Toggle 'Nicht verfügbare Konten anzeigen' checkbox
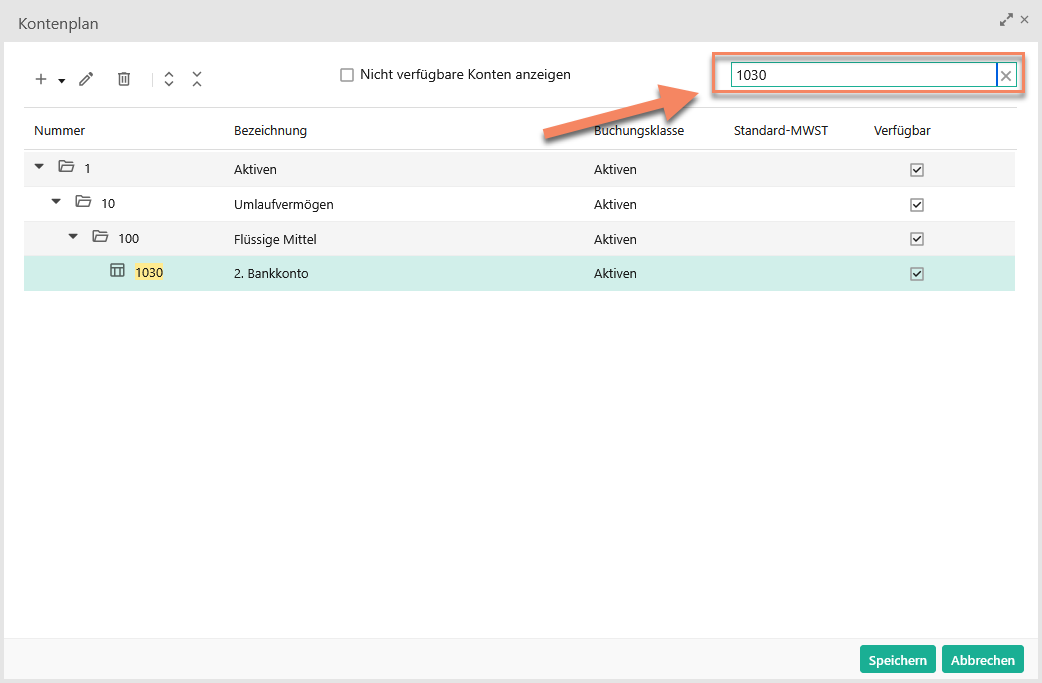Viewport: 1042px width, 683px height. point(347,74)
